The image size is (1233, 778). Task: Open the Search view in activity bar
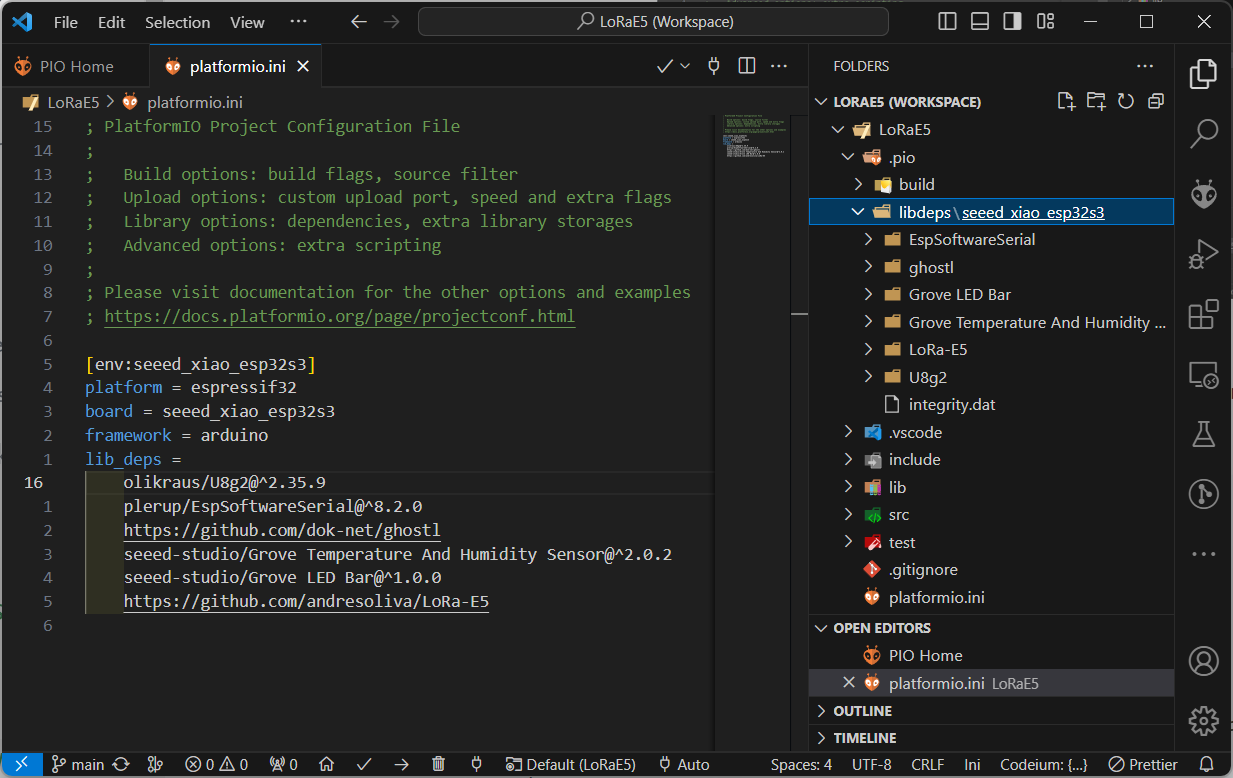1203,133
